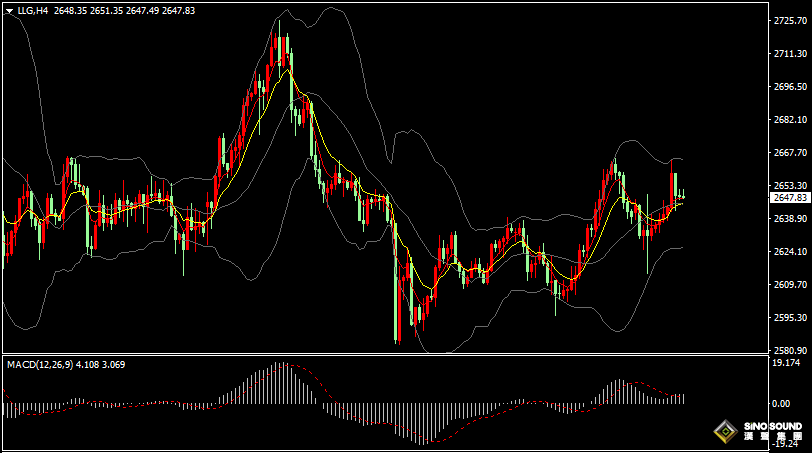Click the price axis value 2711.30
The image size is (812, 453).
pyautogui.click(x=790, y=53)
